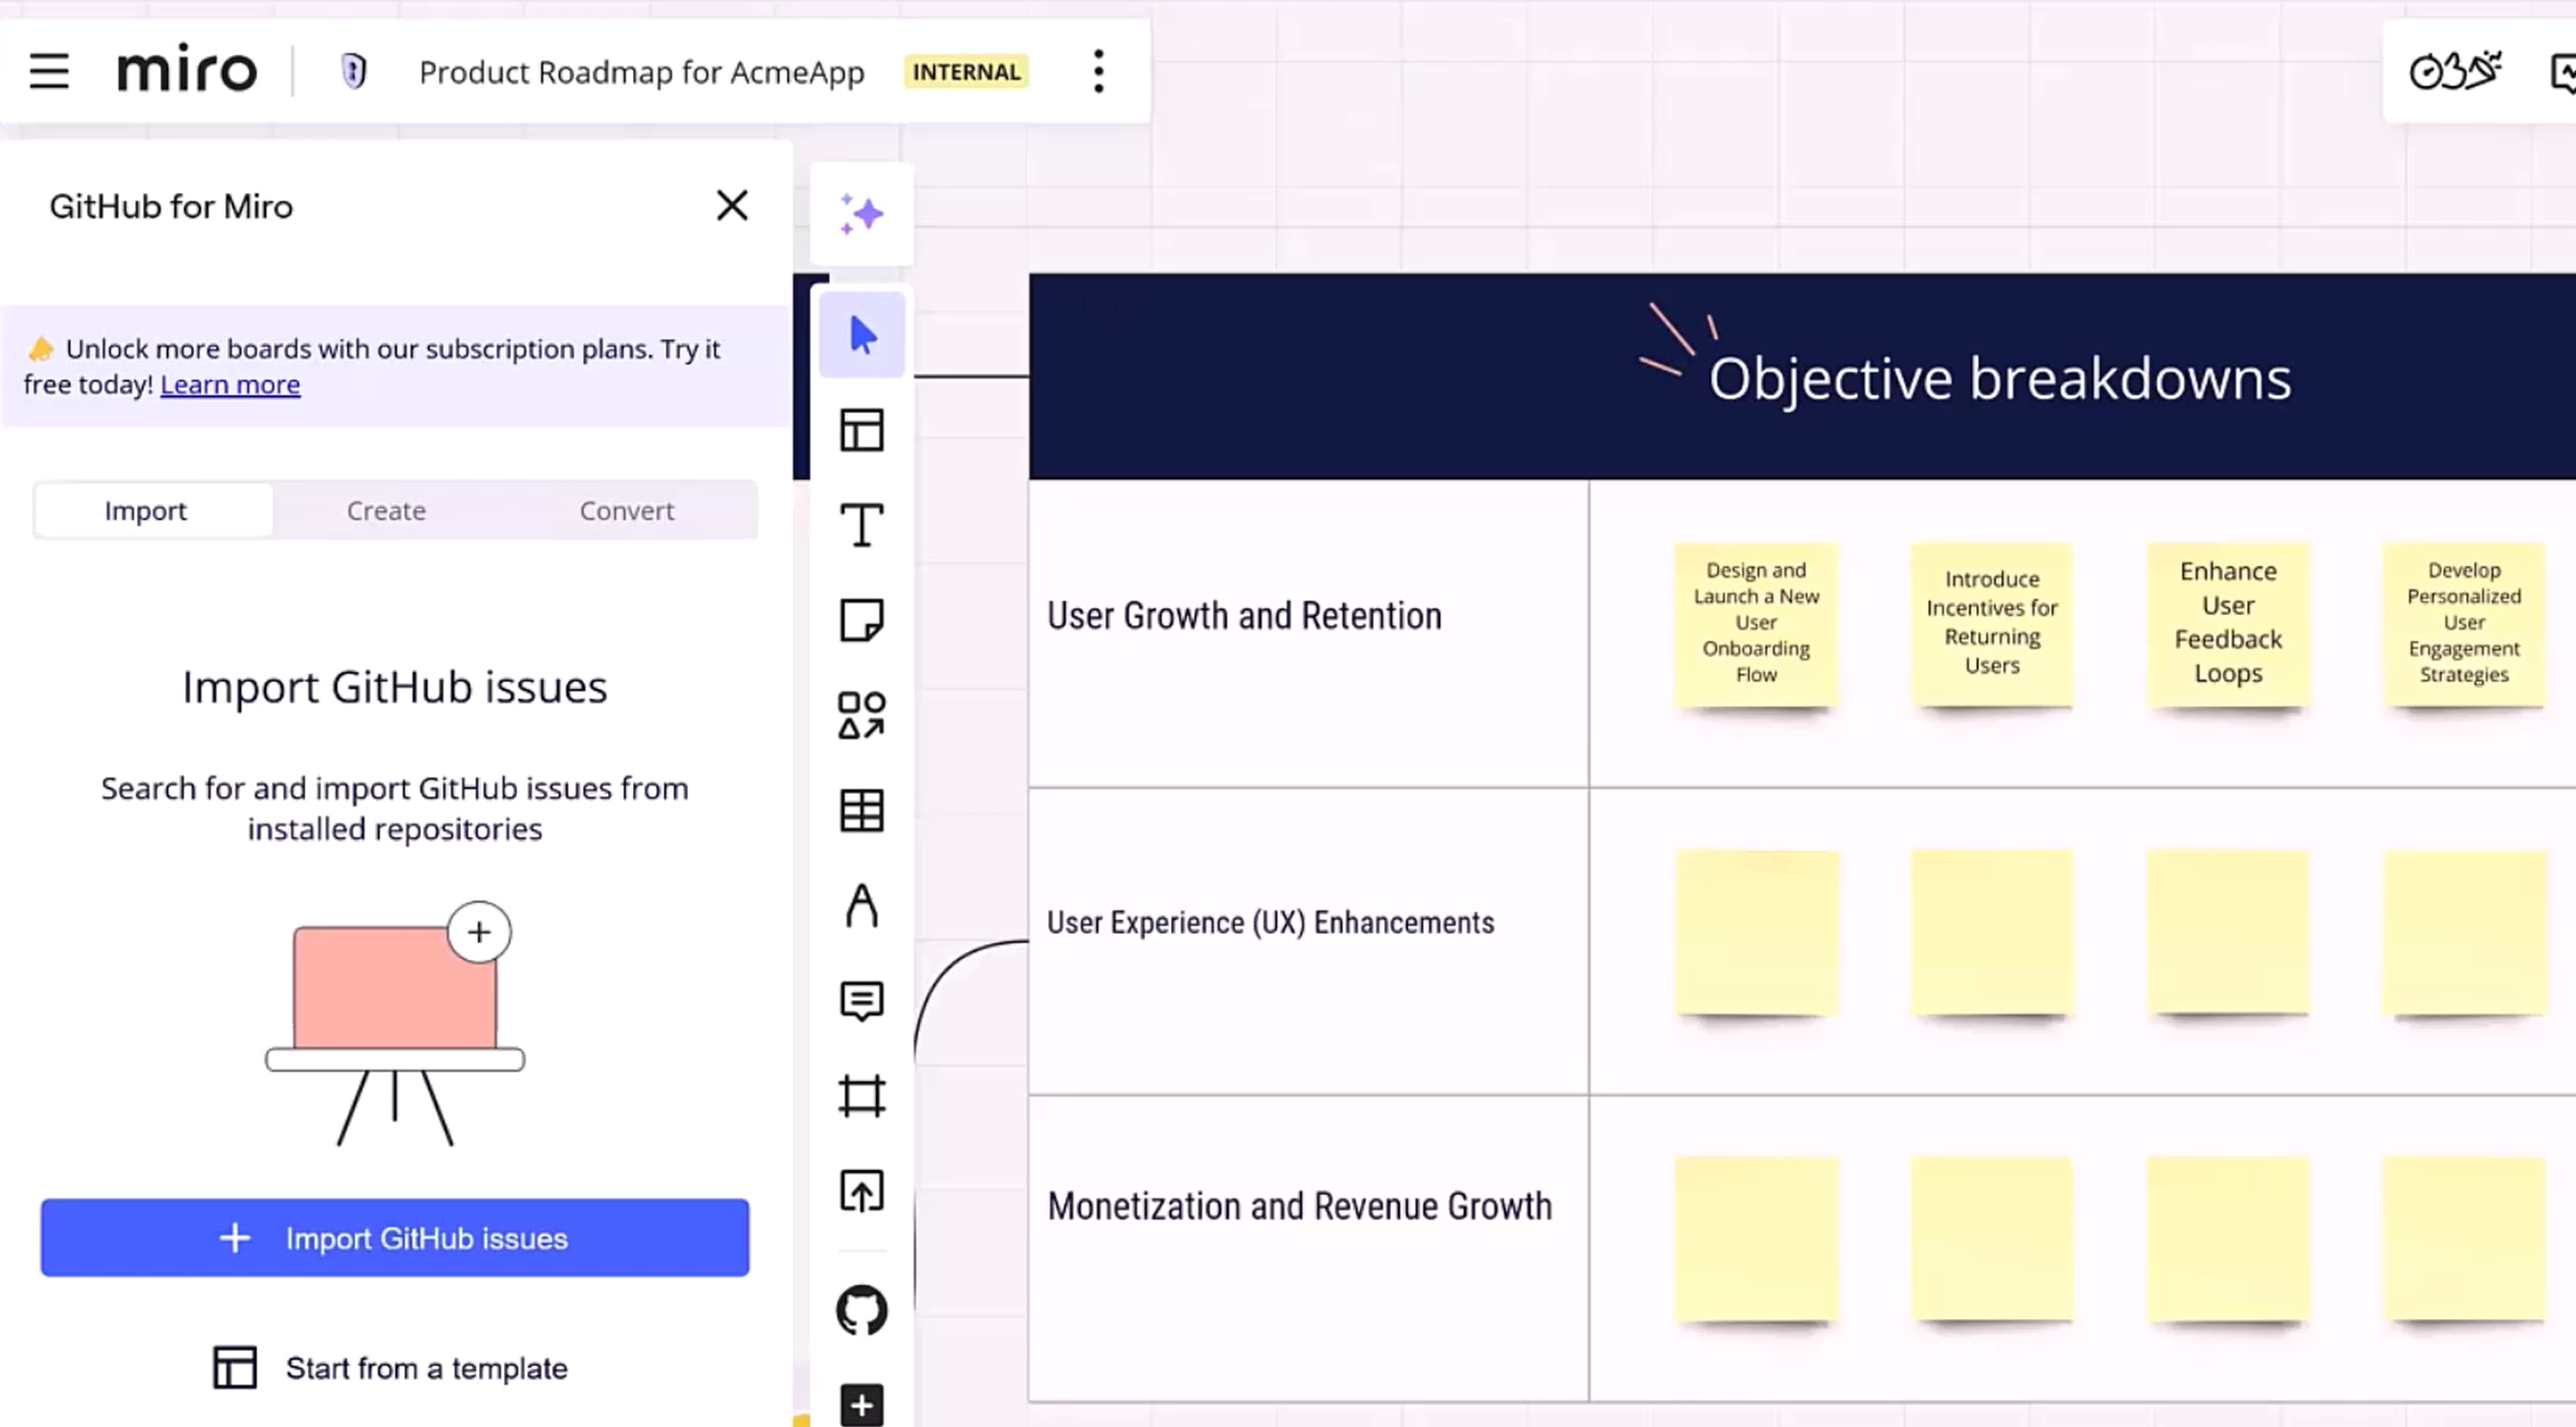Open more apps with the plus icon
This screenshot has height=1427, width=2576.
(861, 1406)
